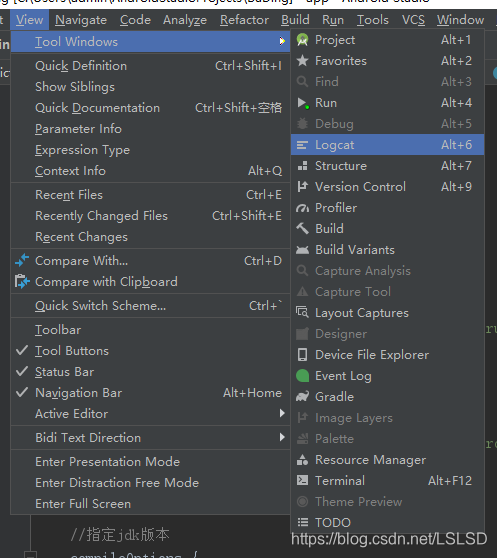Viewport: 497px width, 558px height.
Task: Click the Favorites star icon
Action: [302, 61]
